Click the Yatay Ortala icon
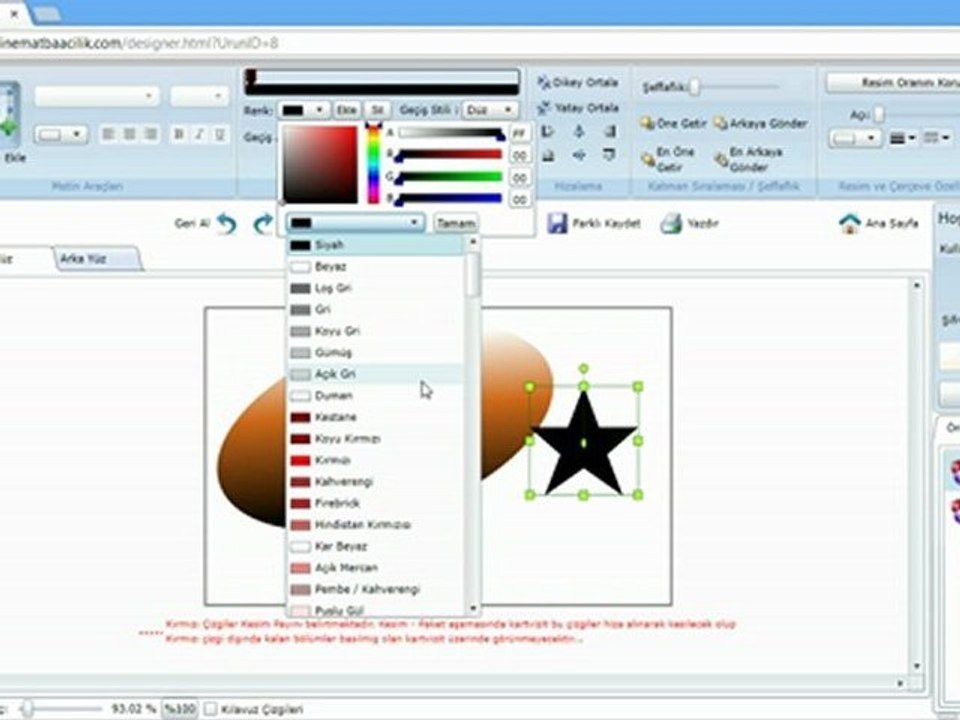This screenshot has width=960, height=720. coord(543,108)
